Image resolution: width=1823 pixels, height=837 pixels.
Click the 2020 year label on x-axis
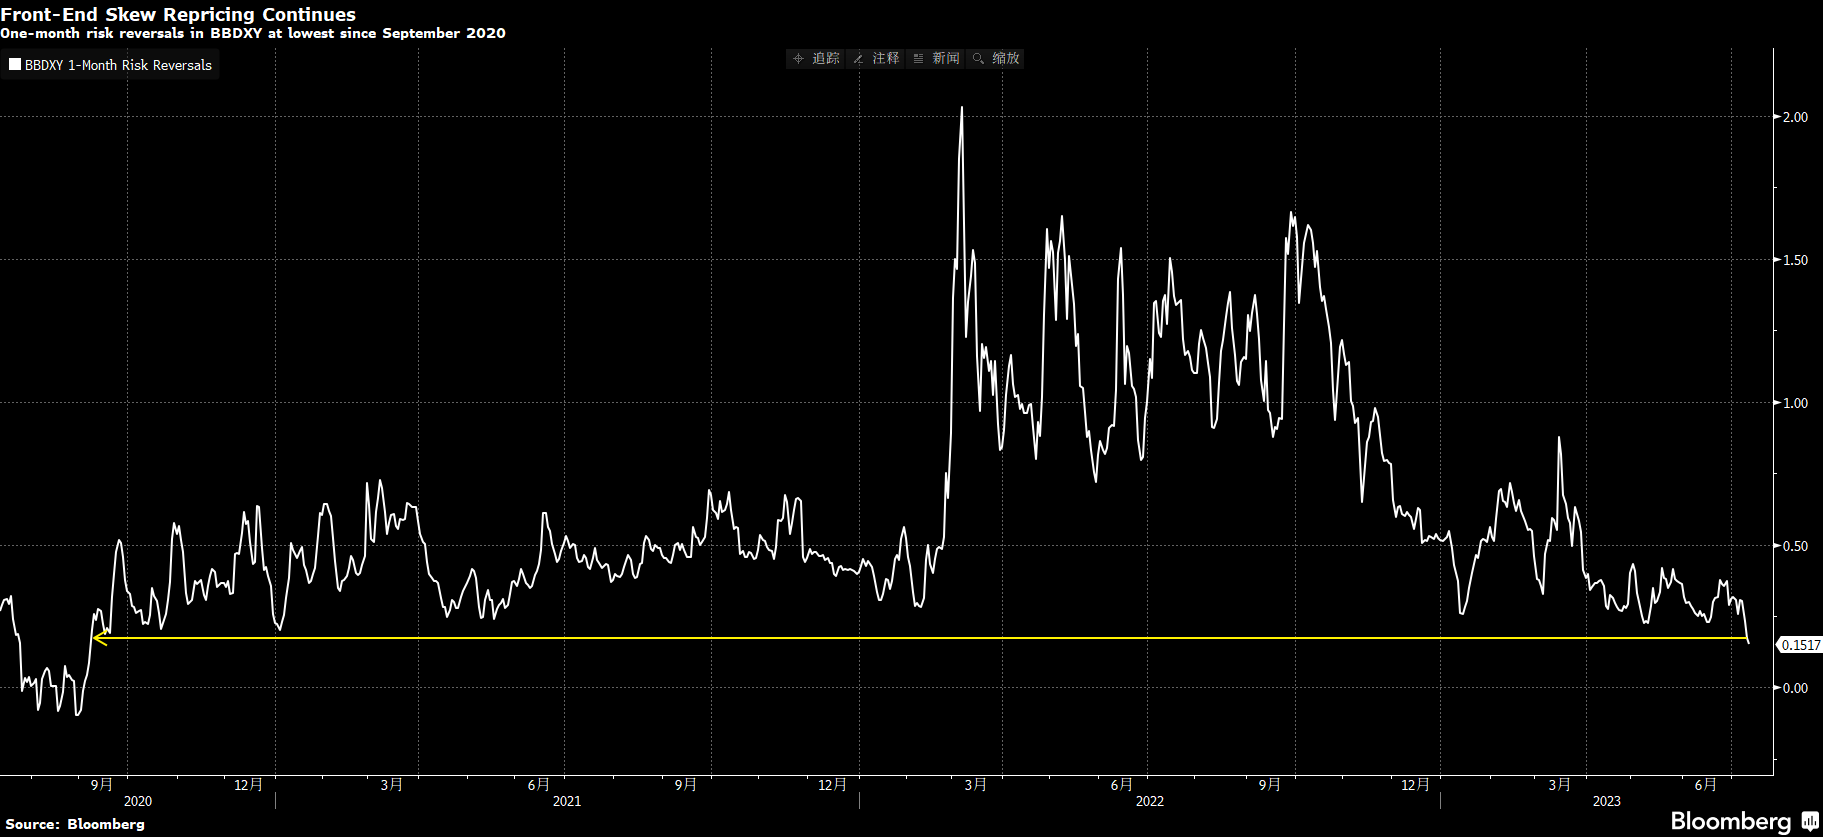pyautogui.click(x=138, y=801)
